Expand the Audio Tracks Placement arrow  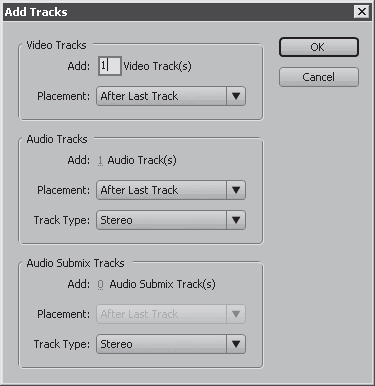236,190
